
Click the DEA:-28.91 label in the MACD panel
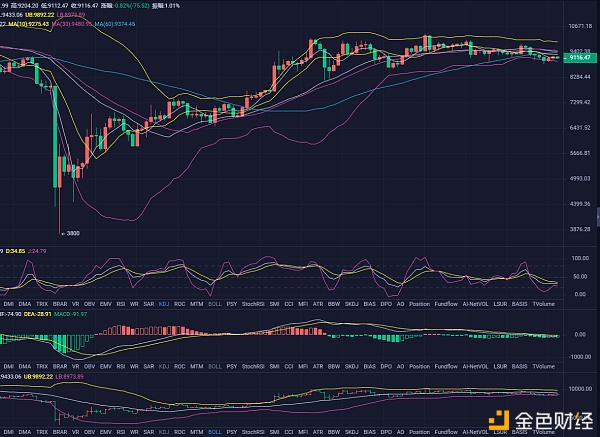38,314
